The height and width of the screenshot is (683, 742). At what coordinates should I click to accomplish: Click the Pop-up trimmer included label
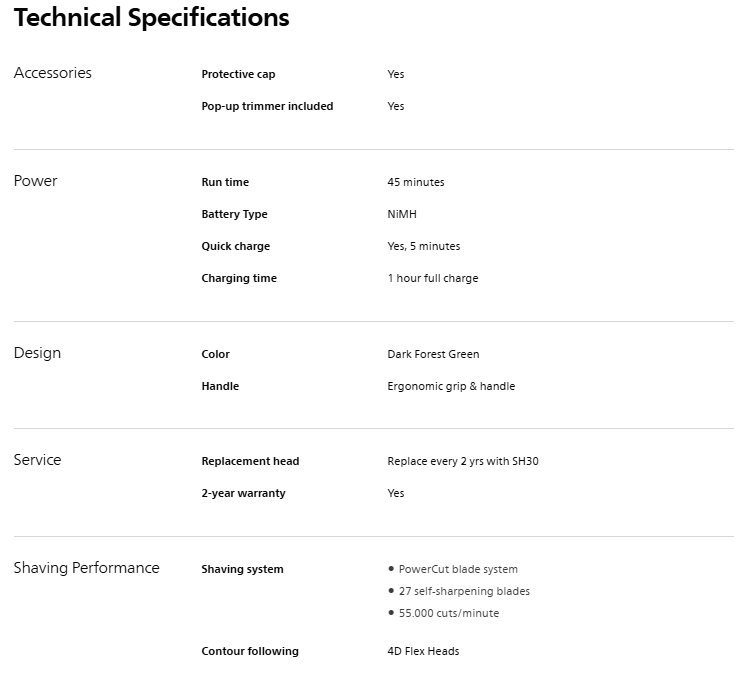[267, 106]
